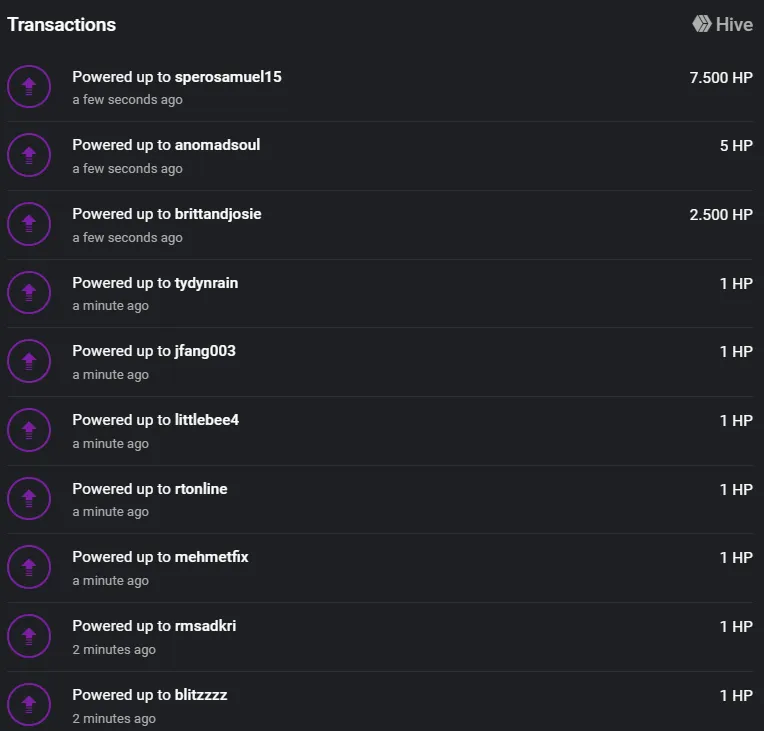Select the brittandjosie username

click(218, 214)
